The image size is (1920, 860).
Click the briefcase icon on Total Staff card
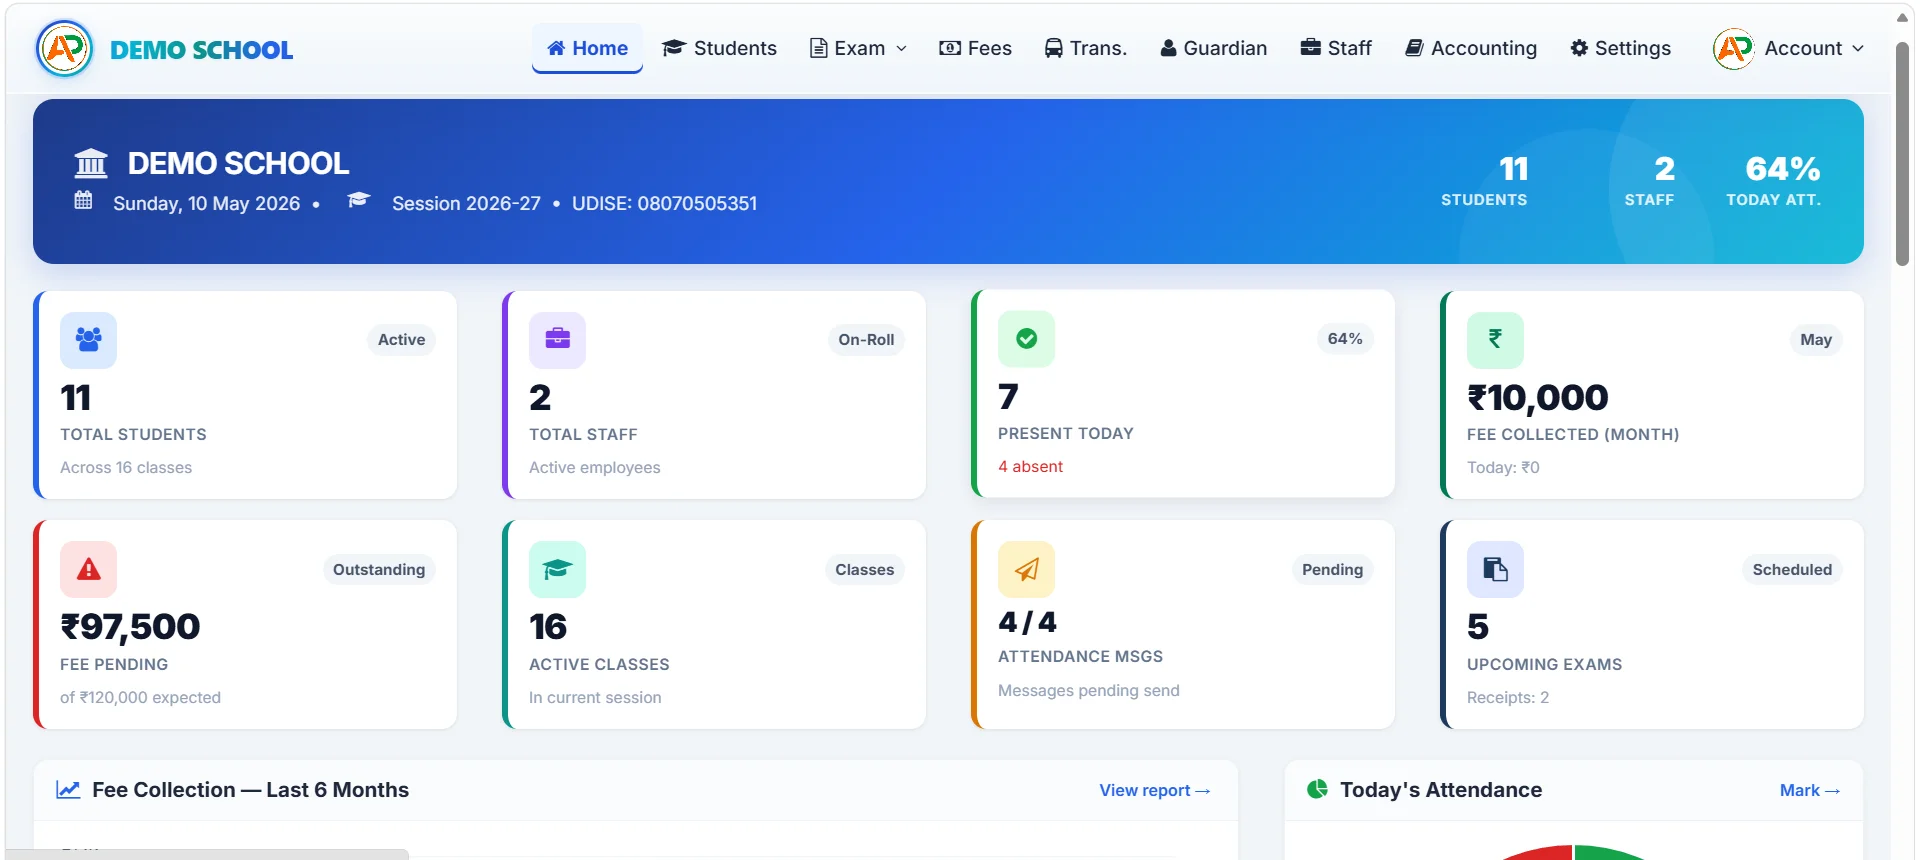pos(557,340)
